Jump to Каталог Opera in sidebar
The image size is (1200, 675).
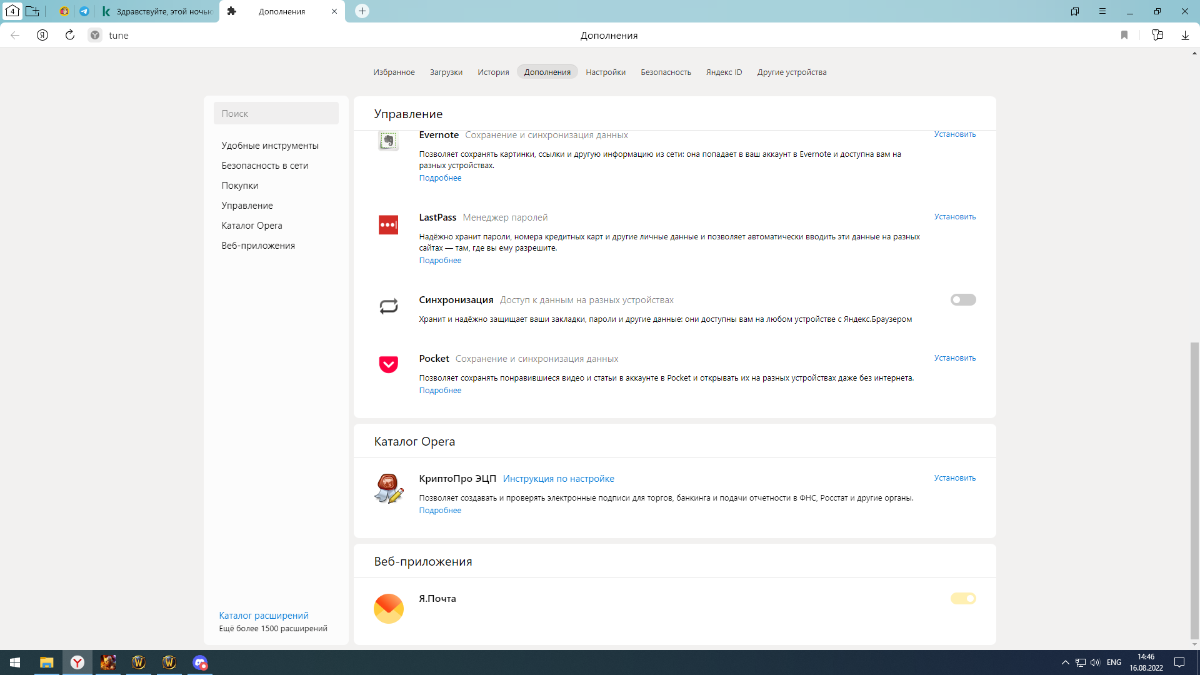pos(252,225)
